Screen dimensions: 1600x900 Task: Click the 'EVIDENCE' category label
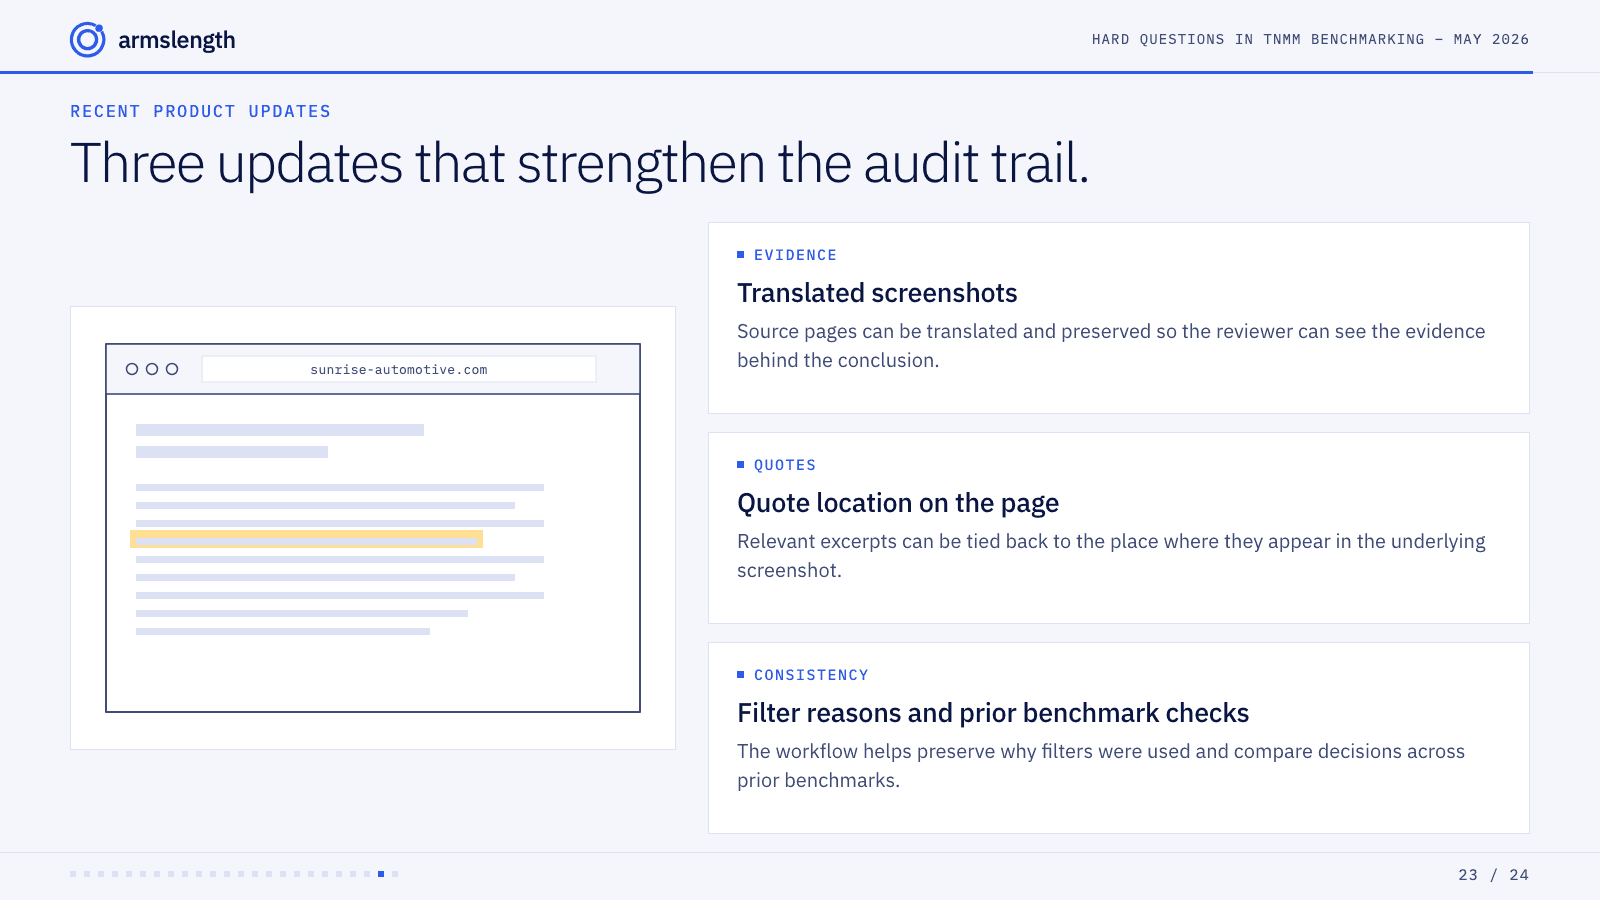click(x=795, y=255)
